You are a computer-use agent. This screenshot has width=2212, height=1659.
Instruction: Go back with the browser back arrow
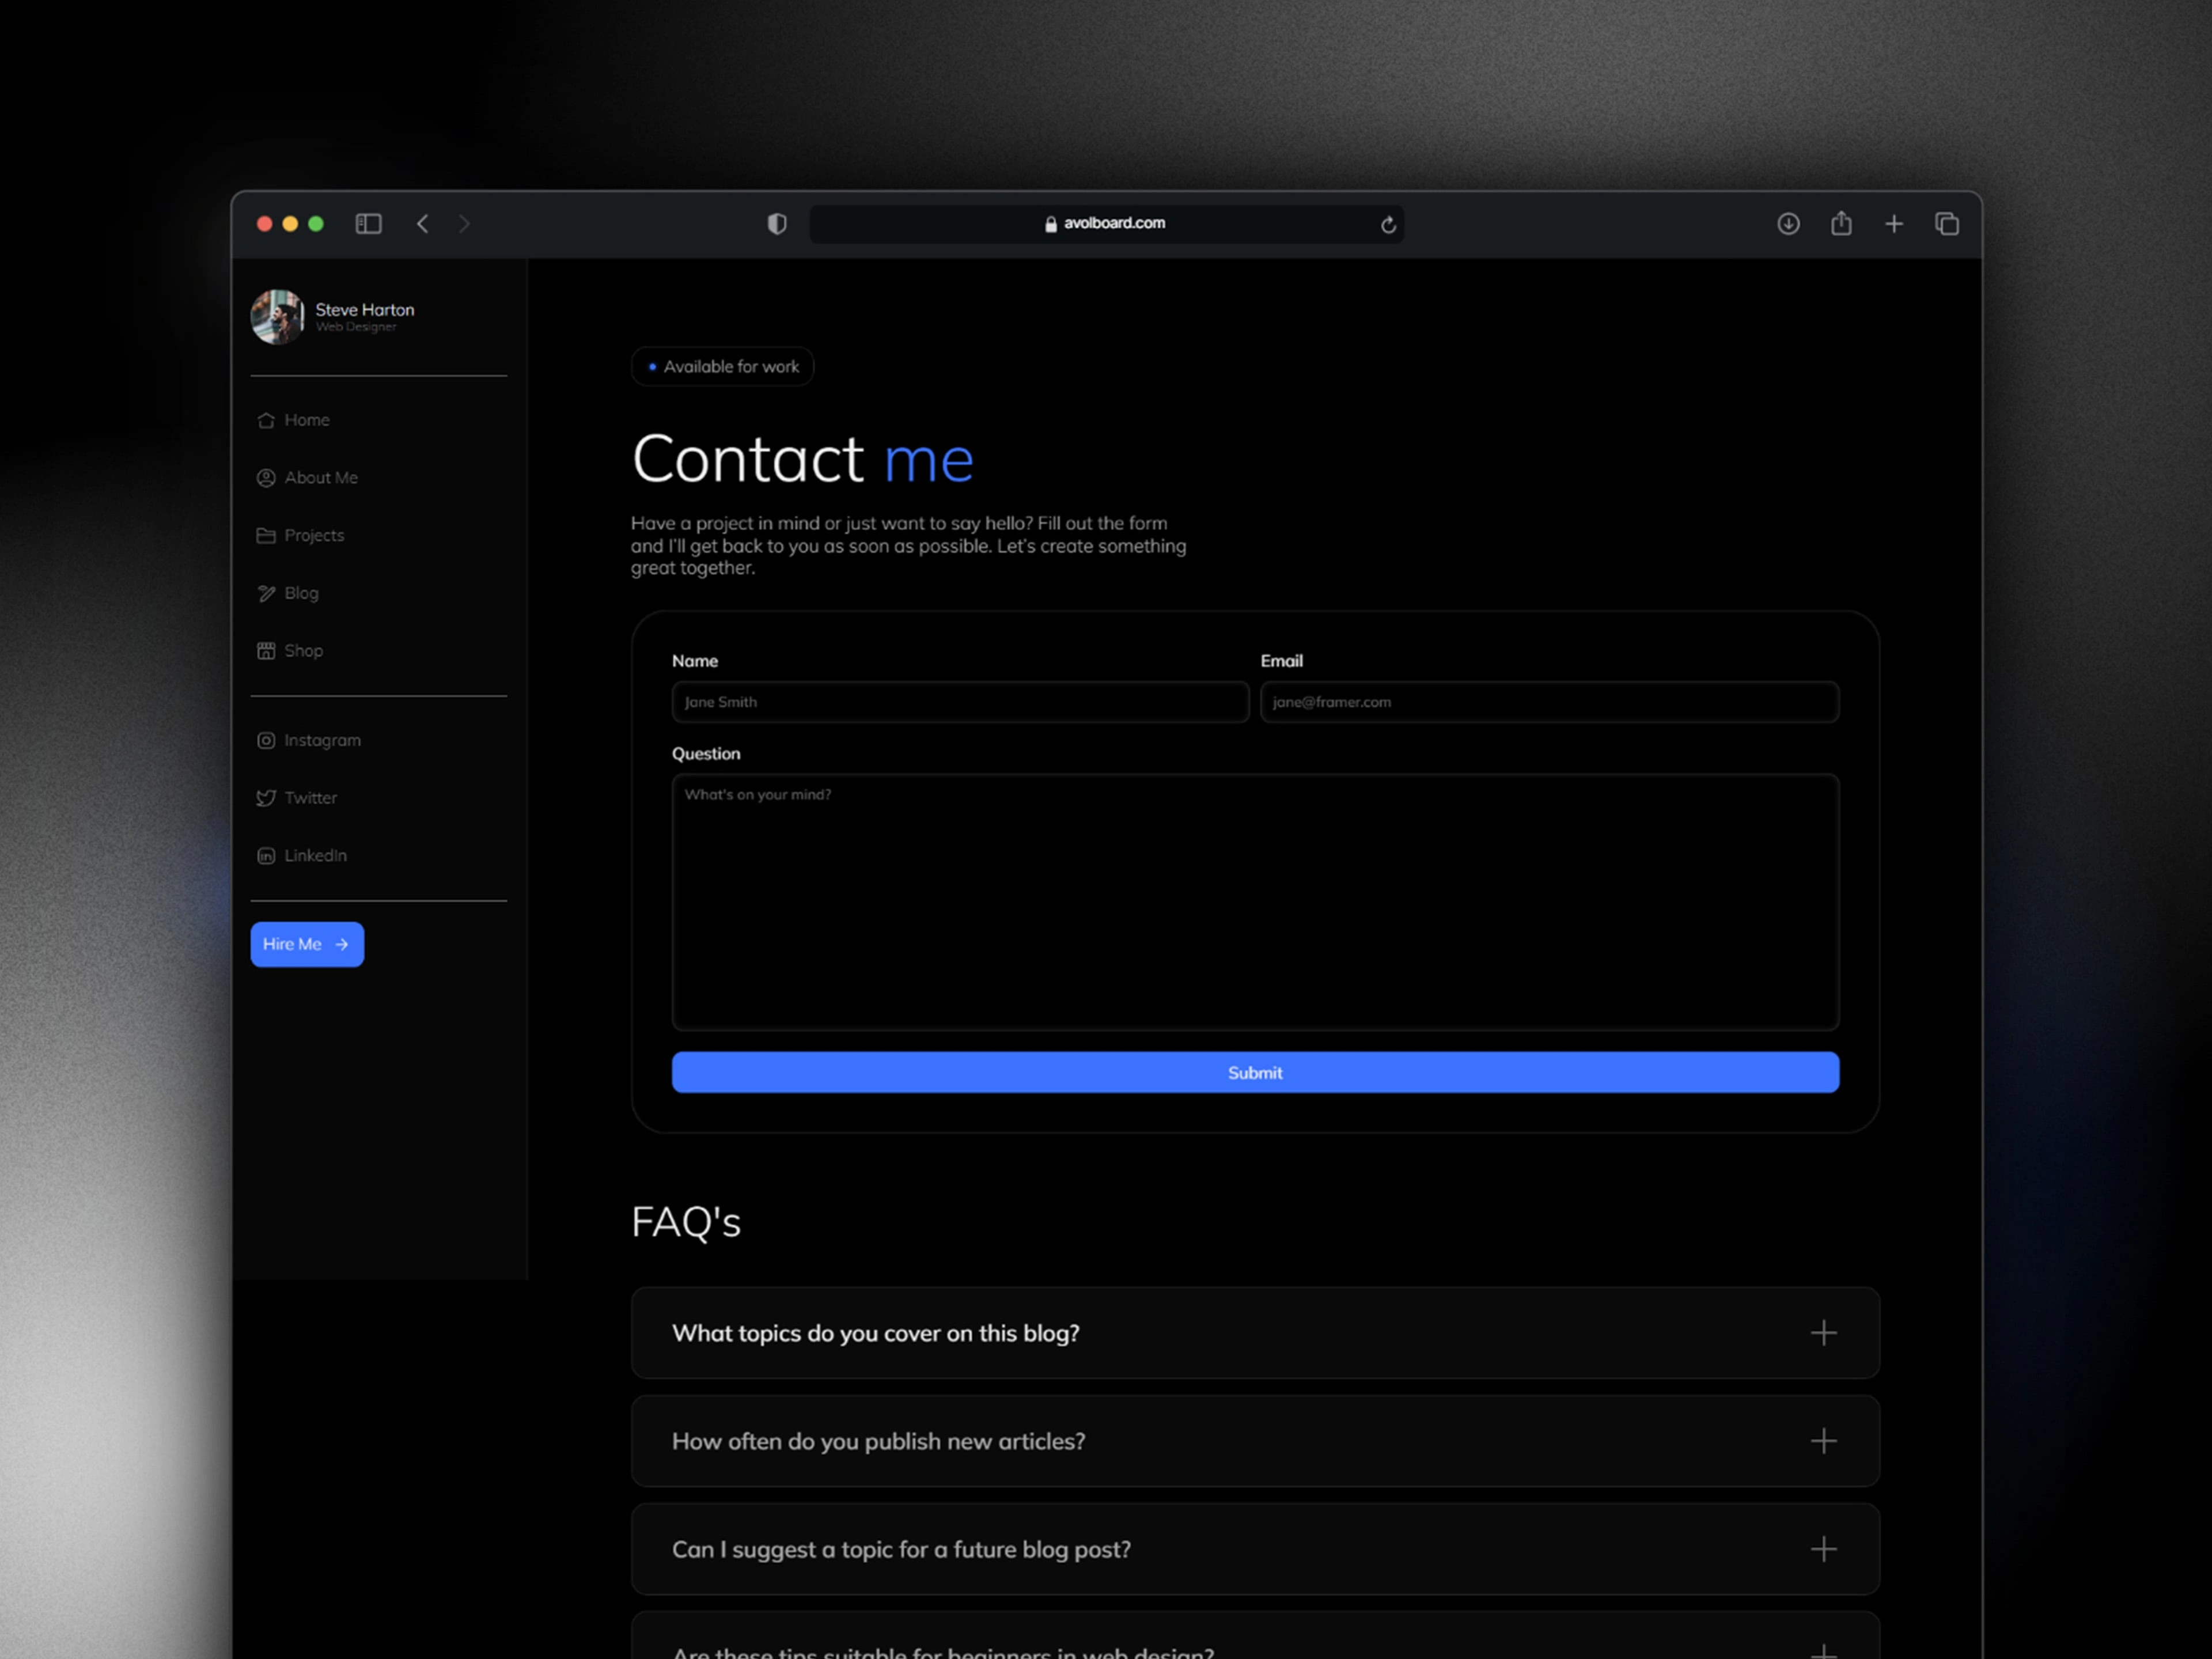click(422, 224)
